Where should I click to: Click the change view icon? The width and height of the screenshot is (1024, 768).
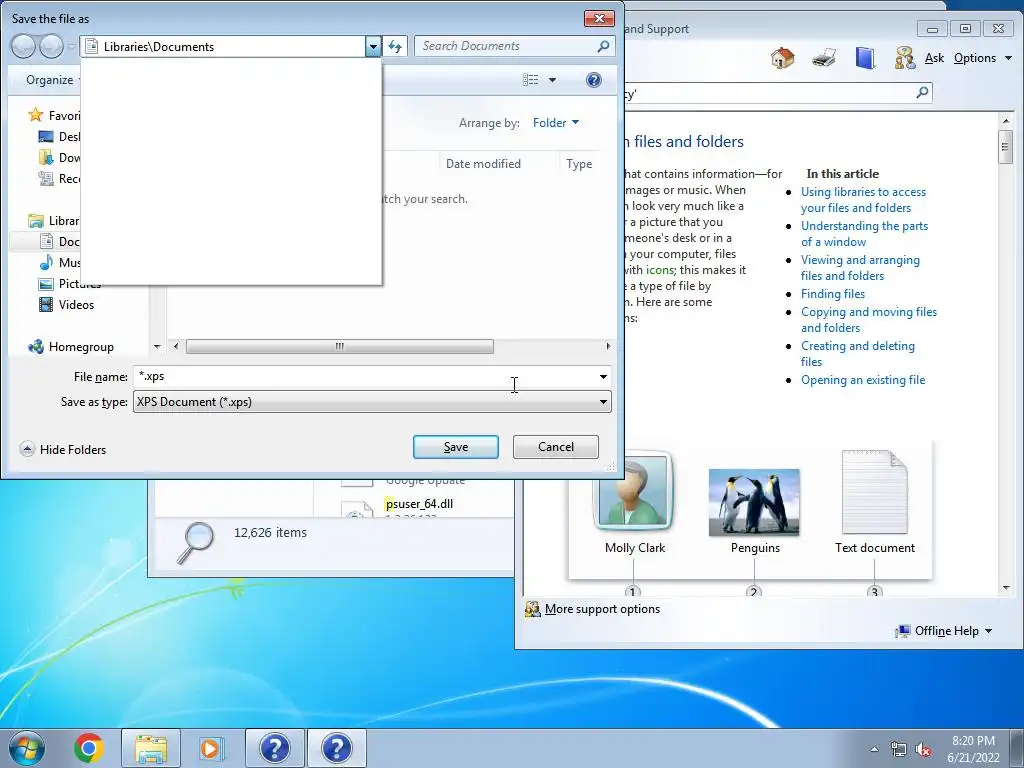tap(530, 80)
